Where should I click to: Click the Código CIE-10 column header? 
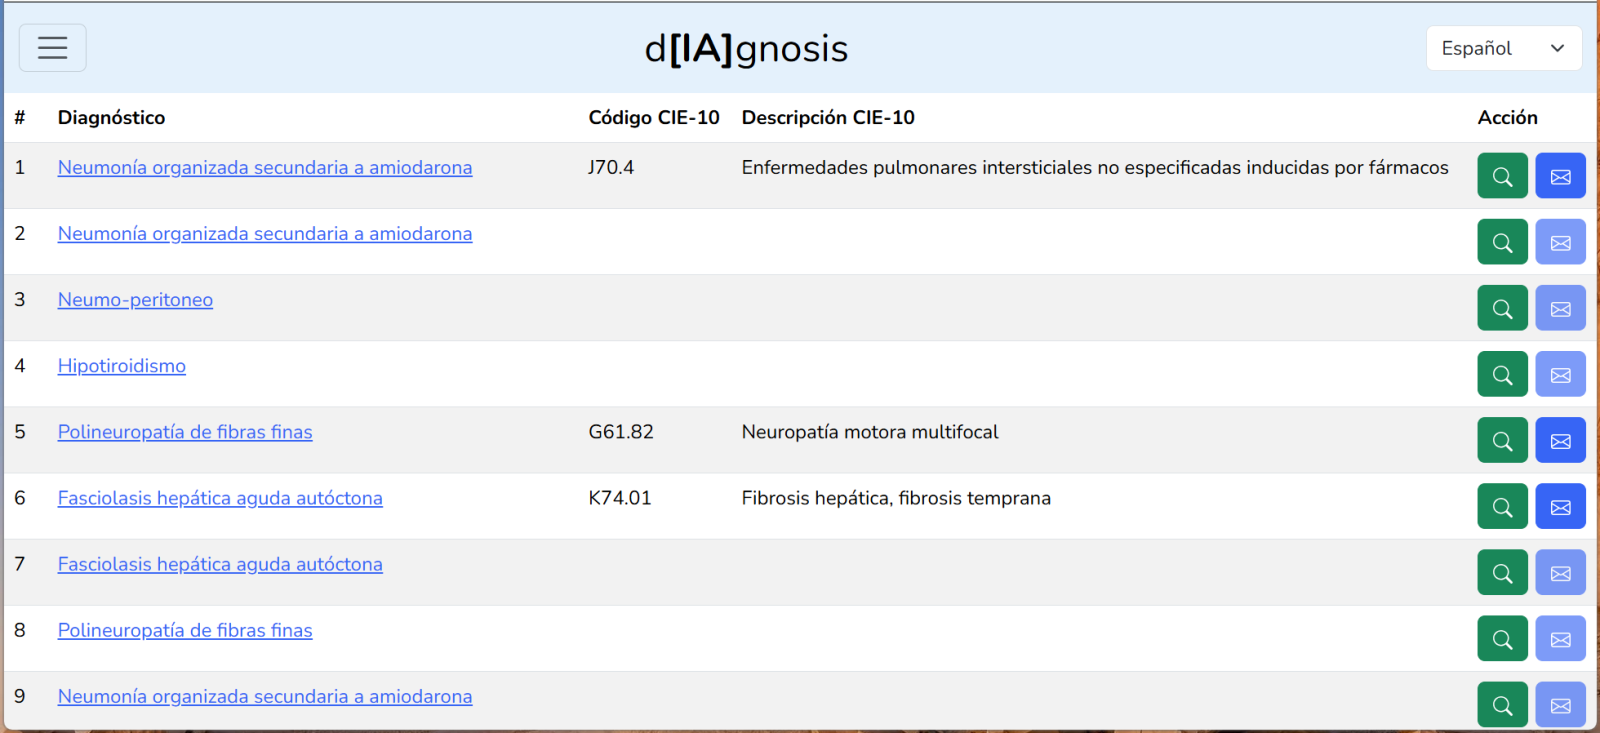[654, 118]
